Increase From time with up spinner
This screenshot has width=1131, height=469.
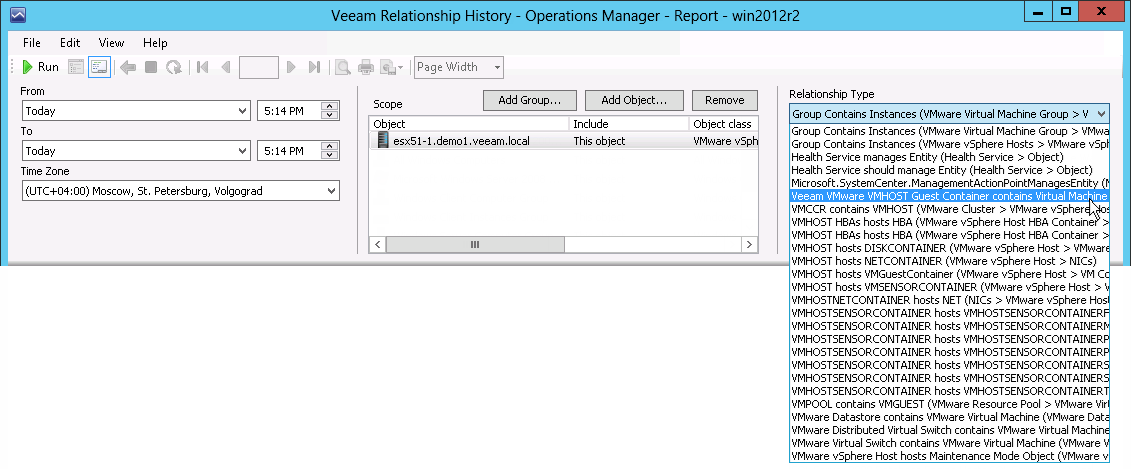[x=330, y=107]
